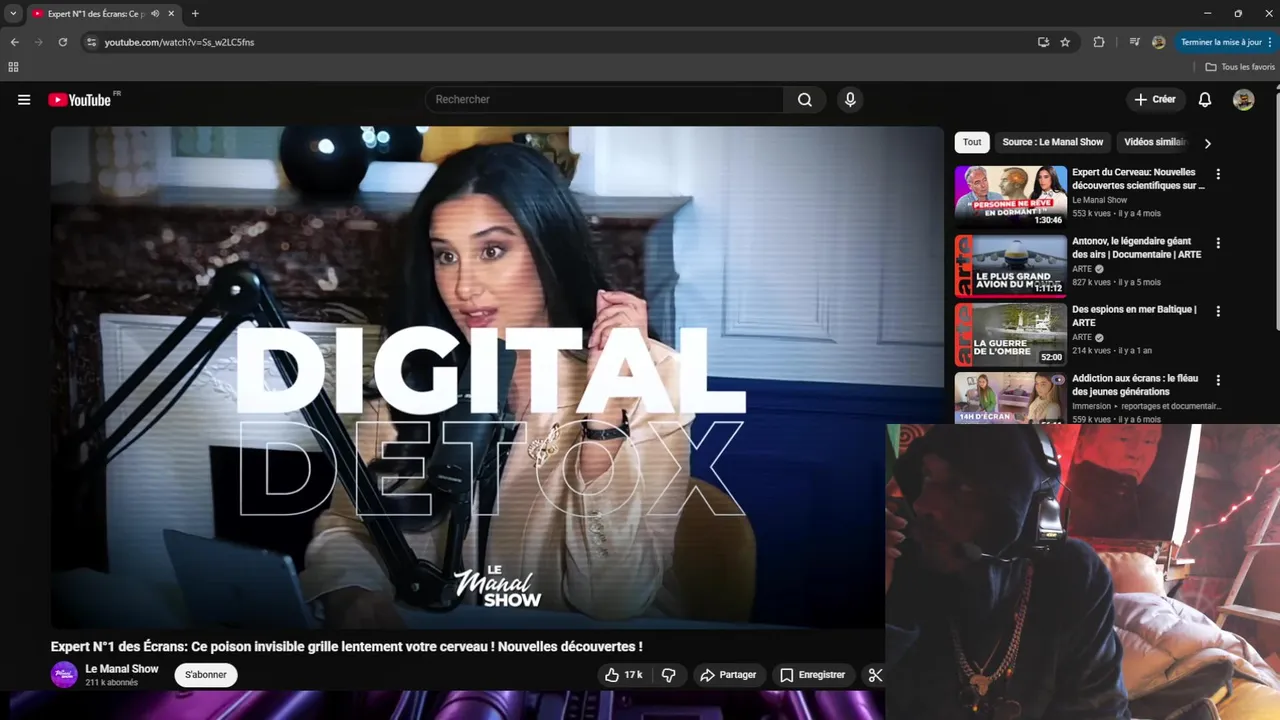Click the title Expert du Cerveau: Nouvelles découvertes
1280x720 pixels.
pyautogui.click(x=1138, y=179)
